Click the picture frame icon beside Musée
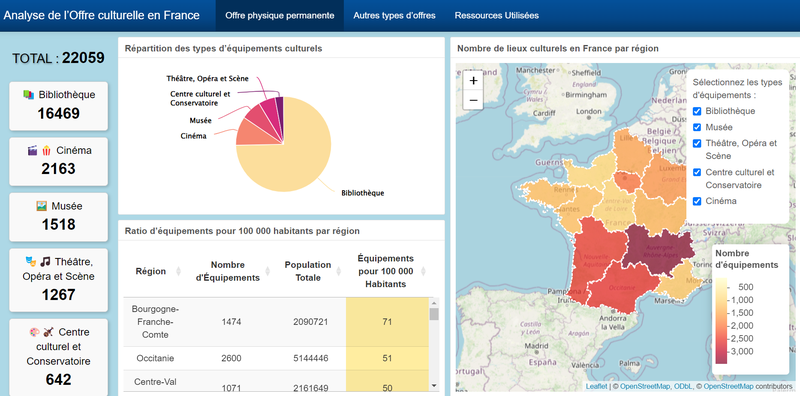 tap(41, 206)
